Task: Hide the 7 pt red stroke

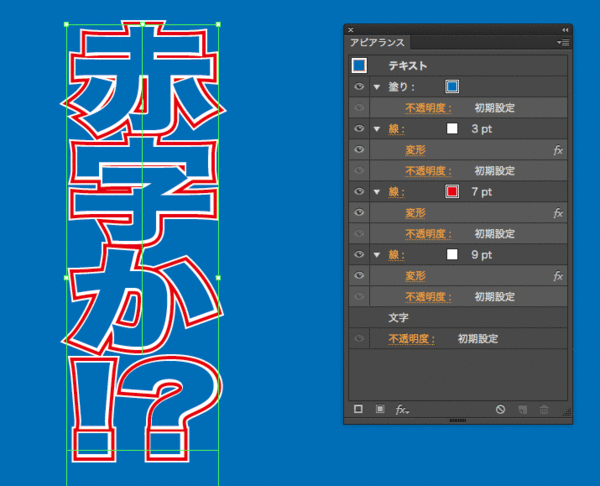Action: pyautogui.click(x=359, y=191)
